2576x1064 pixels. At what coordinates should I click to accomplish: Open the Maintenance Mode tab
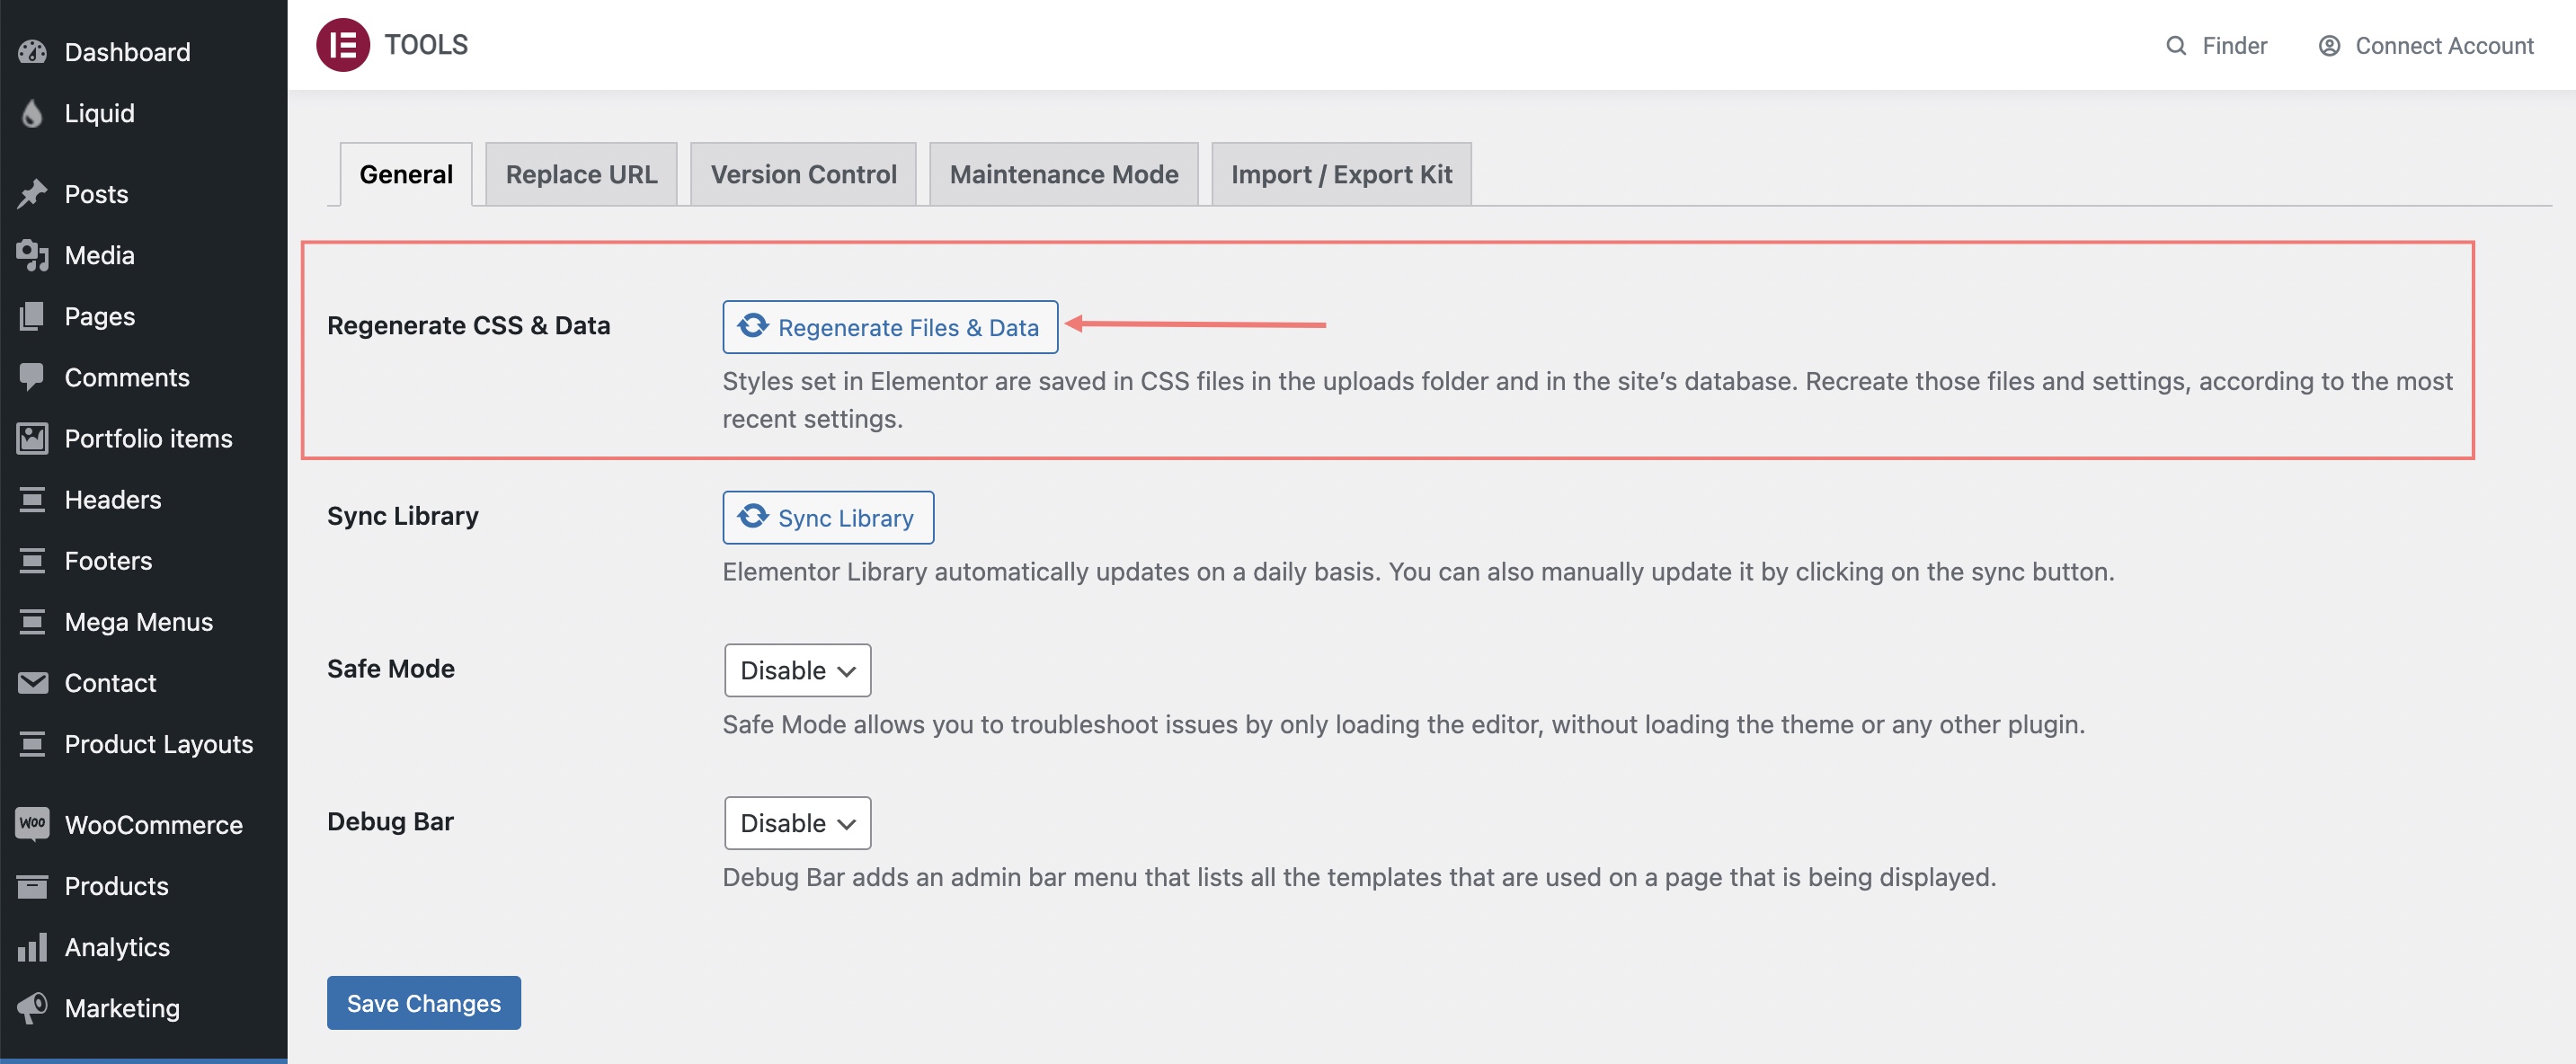click(1063, 173)
